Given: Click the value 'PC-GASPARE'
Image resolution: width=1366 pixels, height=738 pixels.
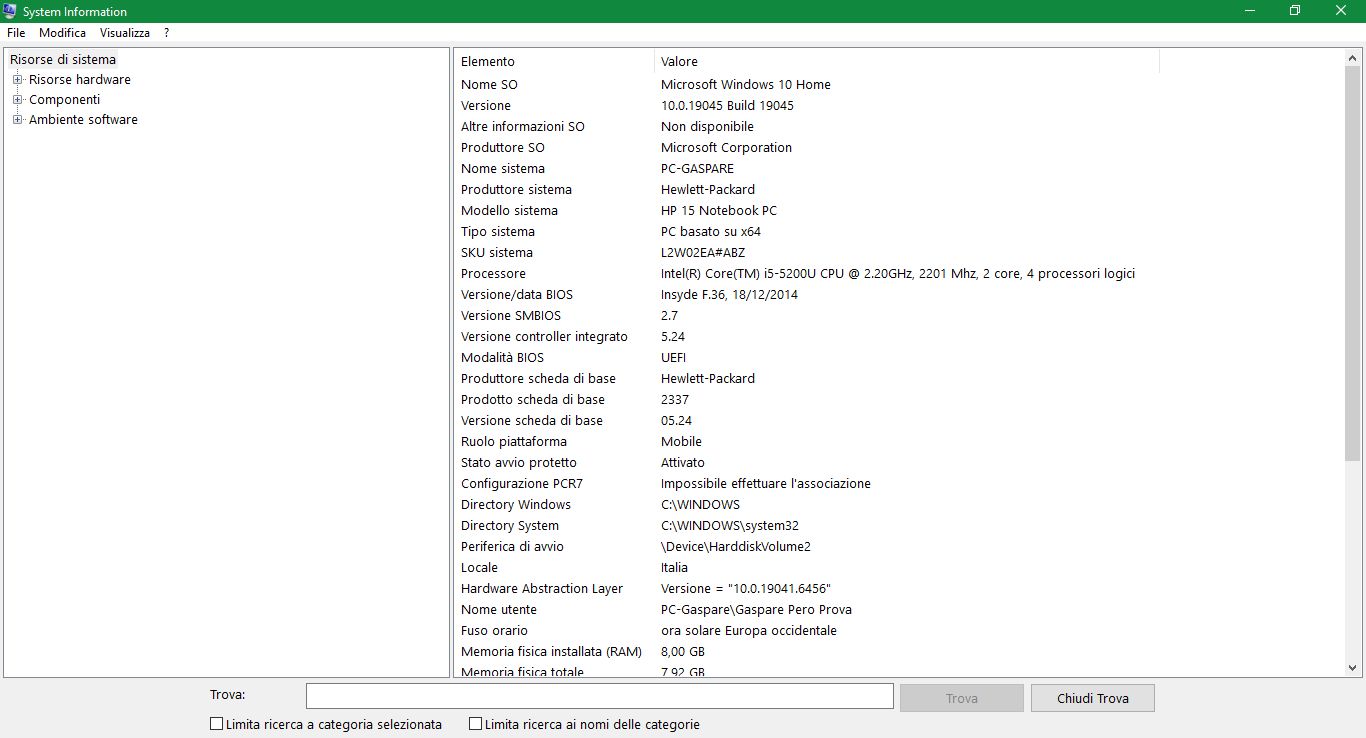Looking at the screenshot, I should [x=697, y=169].
